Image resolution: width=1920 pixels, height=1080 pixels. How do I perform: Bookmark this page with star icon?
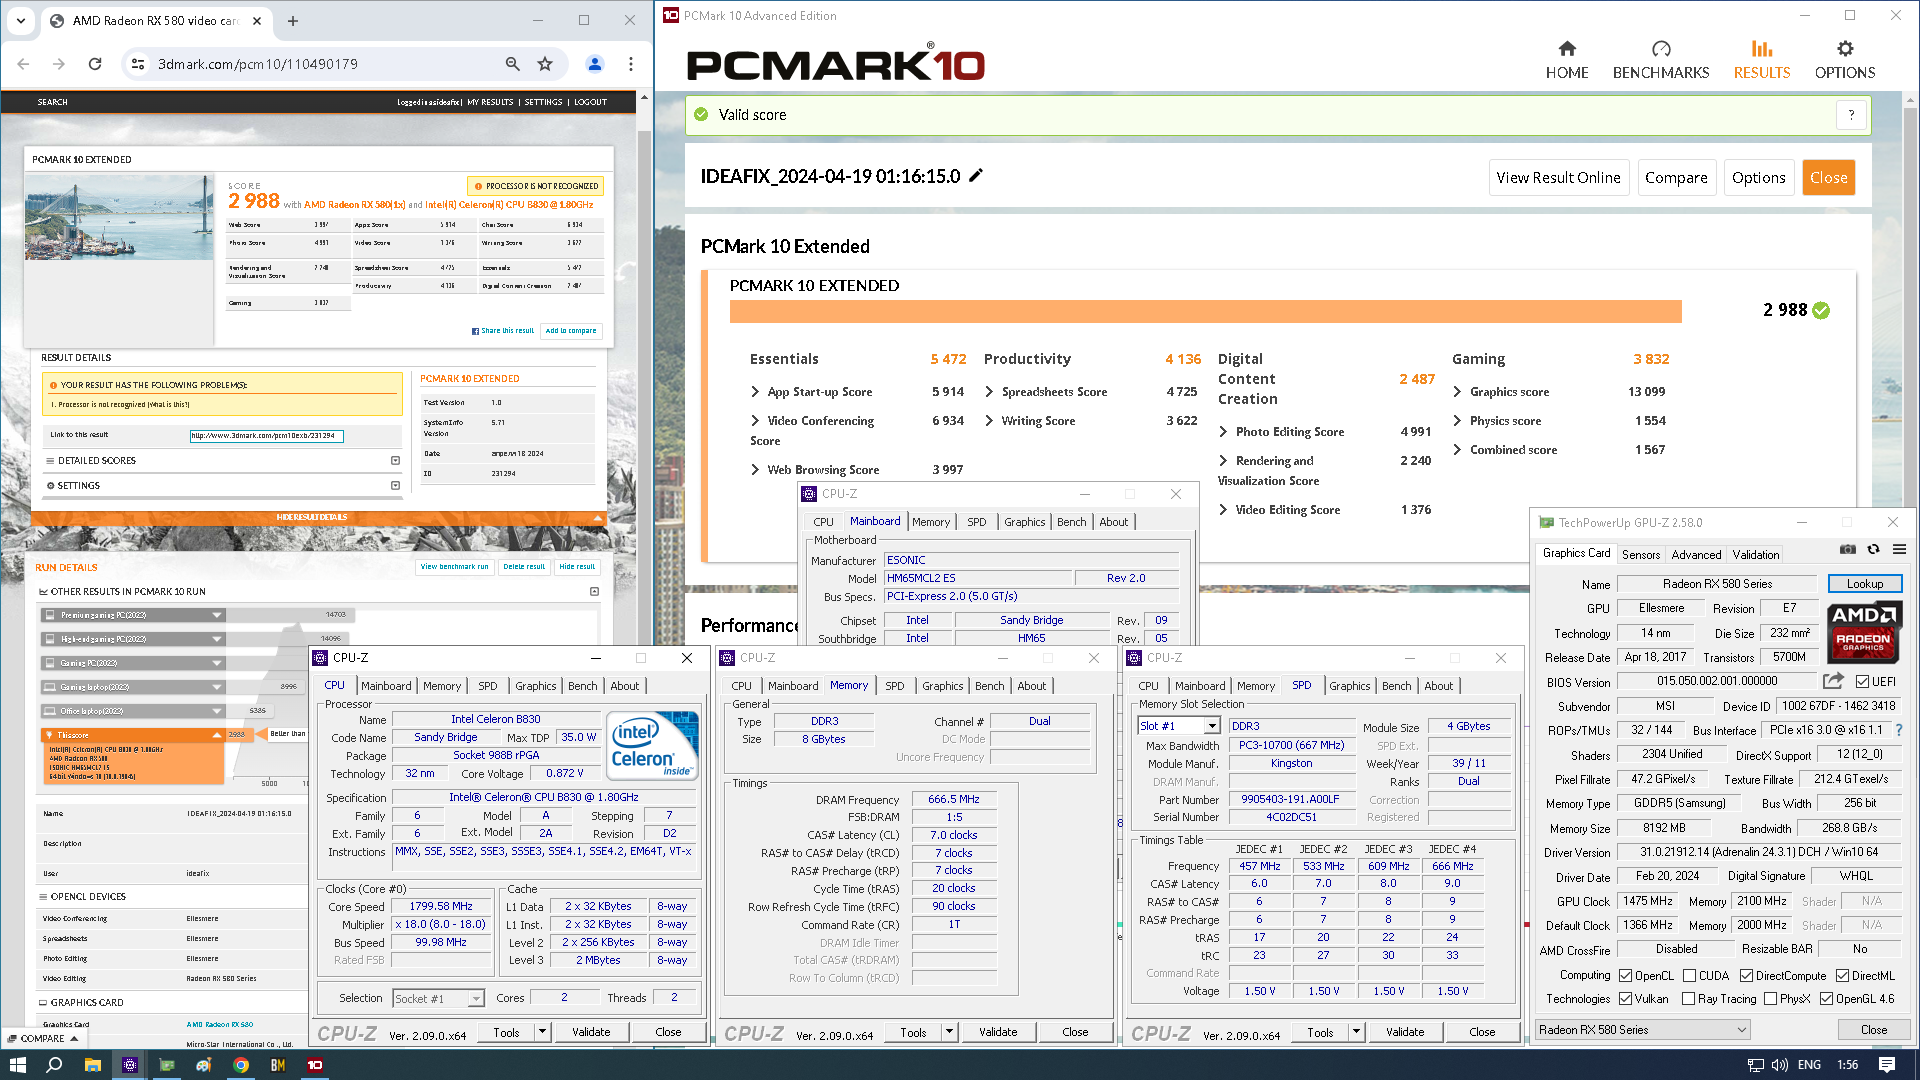545,64
